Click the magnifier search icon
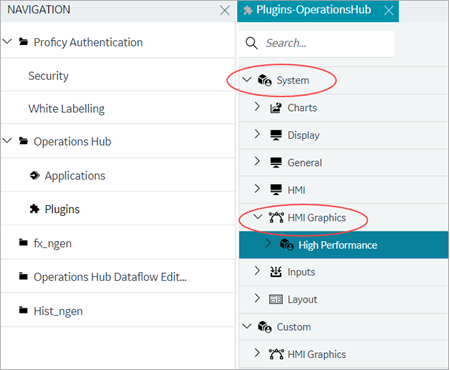450x370 pixels. (x=252, y=43)
